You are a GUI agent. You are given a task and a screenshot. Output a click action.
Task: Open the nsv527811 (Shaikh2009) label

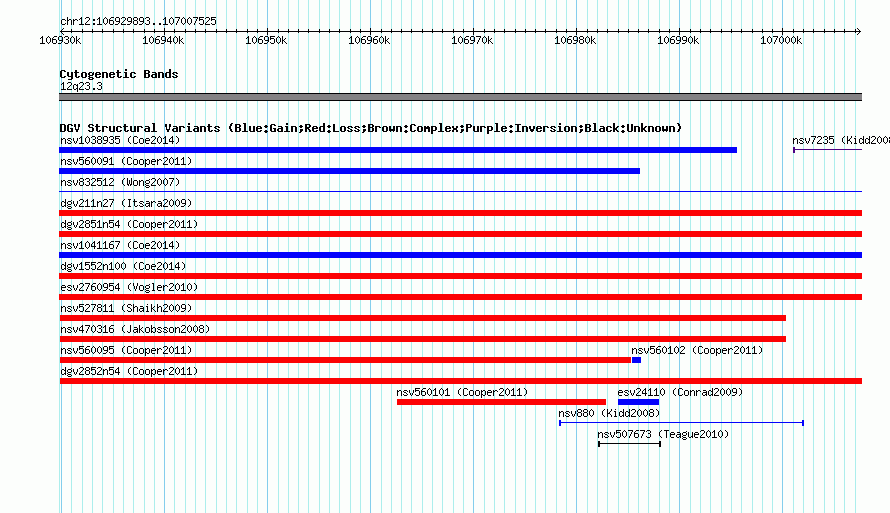pos(126,308)
